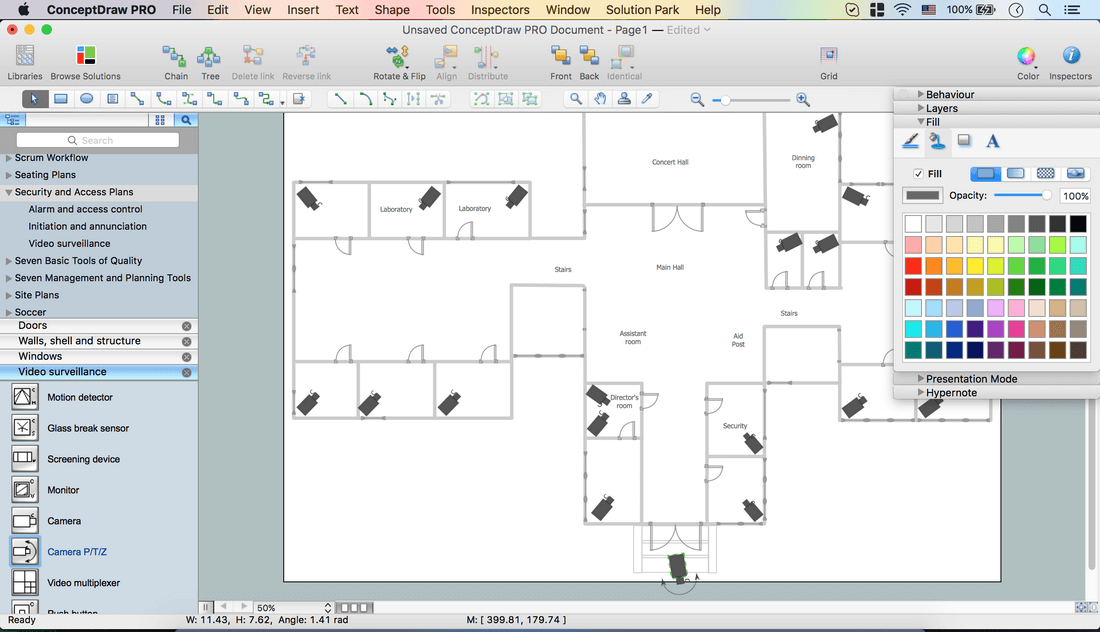Switch to the shadow tab in Fill panel
This screenshot has width=1100, height=632.
point(964,141)
